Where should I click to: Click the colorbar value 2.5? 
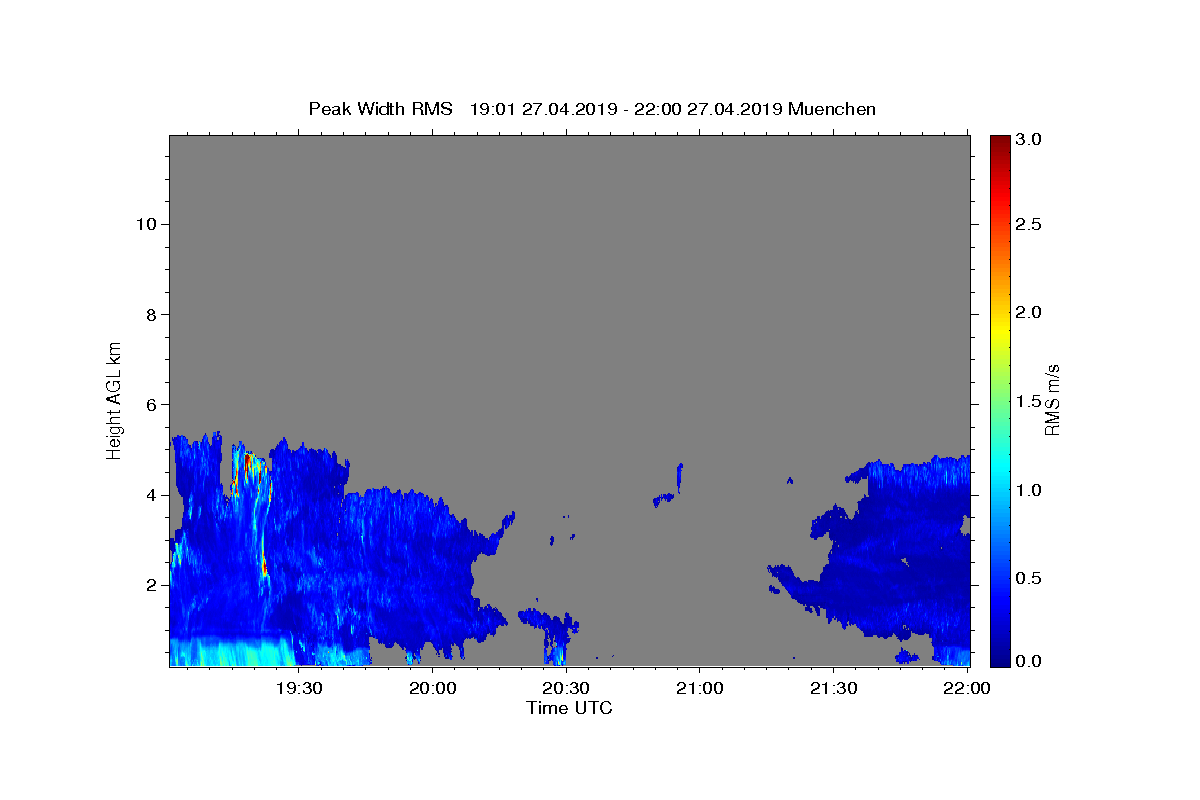1029,224
